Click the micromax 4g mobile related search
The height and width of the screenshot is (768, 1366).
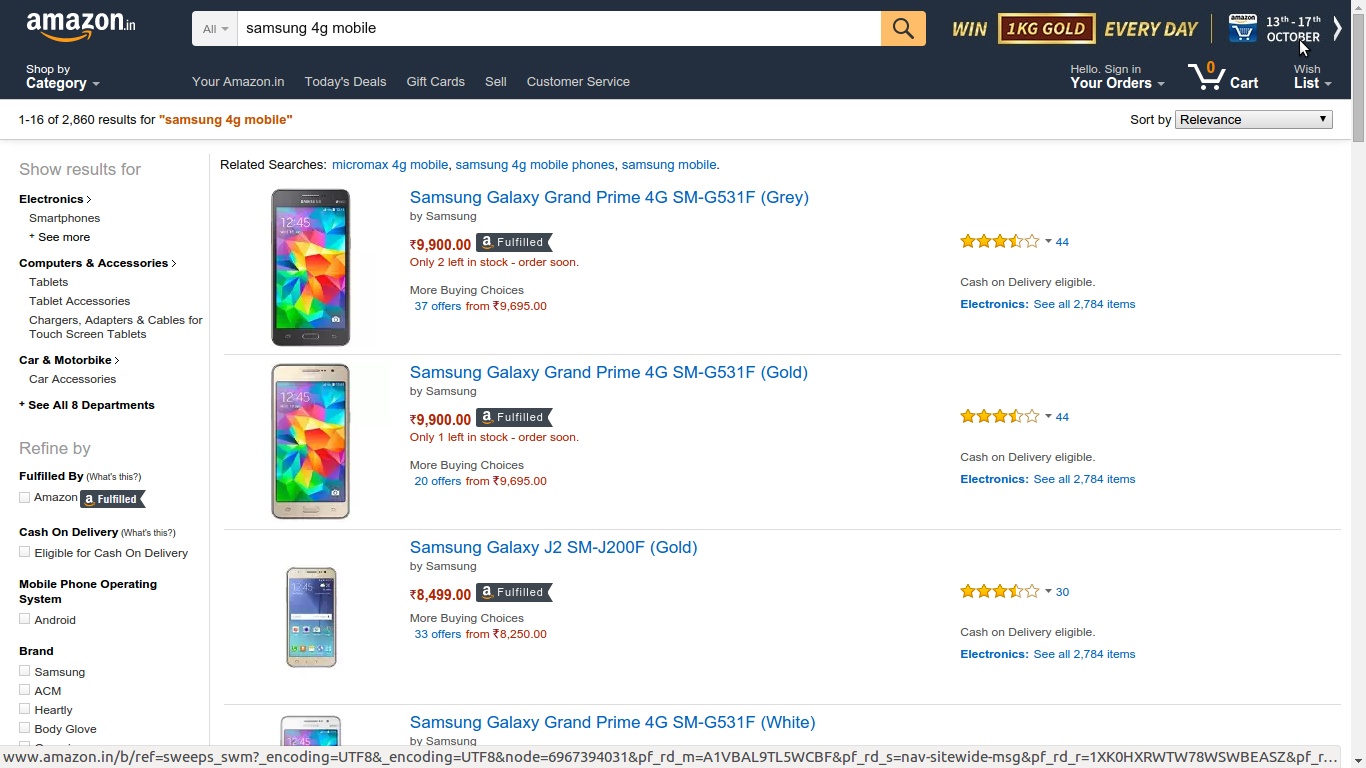pos(390,165)
